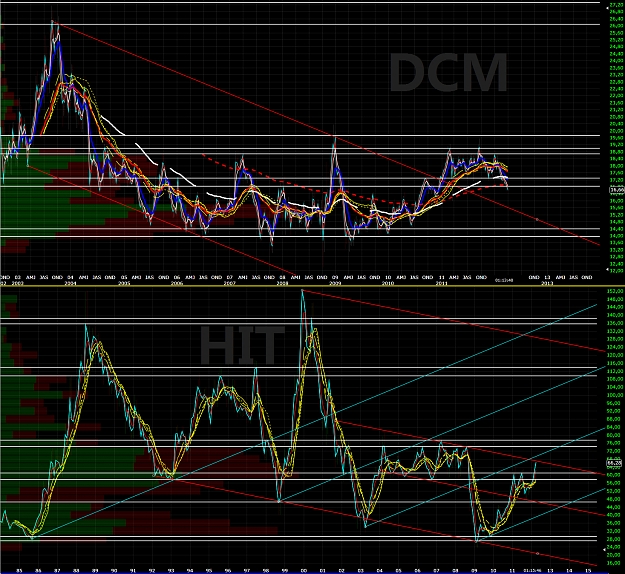
Task: Click the 85 year label on HIT time axis
Action: (x=19, y=571)
